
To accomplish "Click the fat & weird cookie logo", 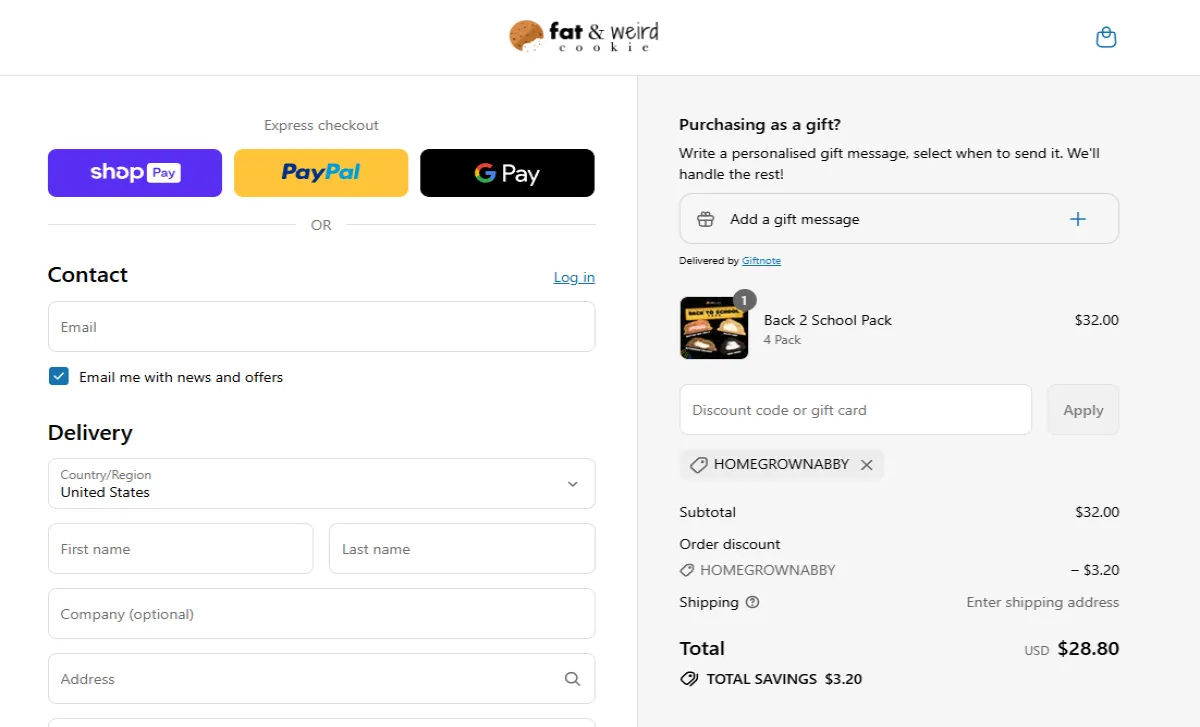I will point(584,37).
